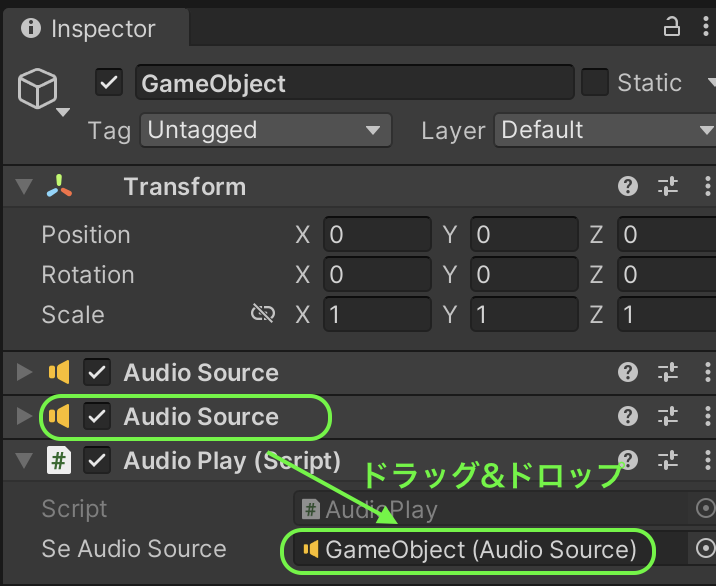Select the Inspector tab

96,28
